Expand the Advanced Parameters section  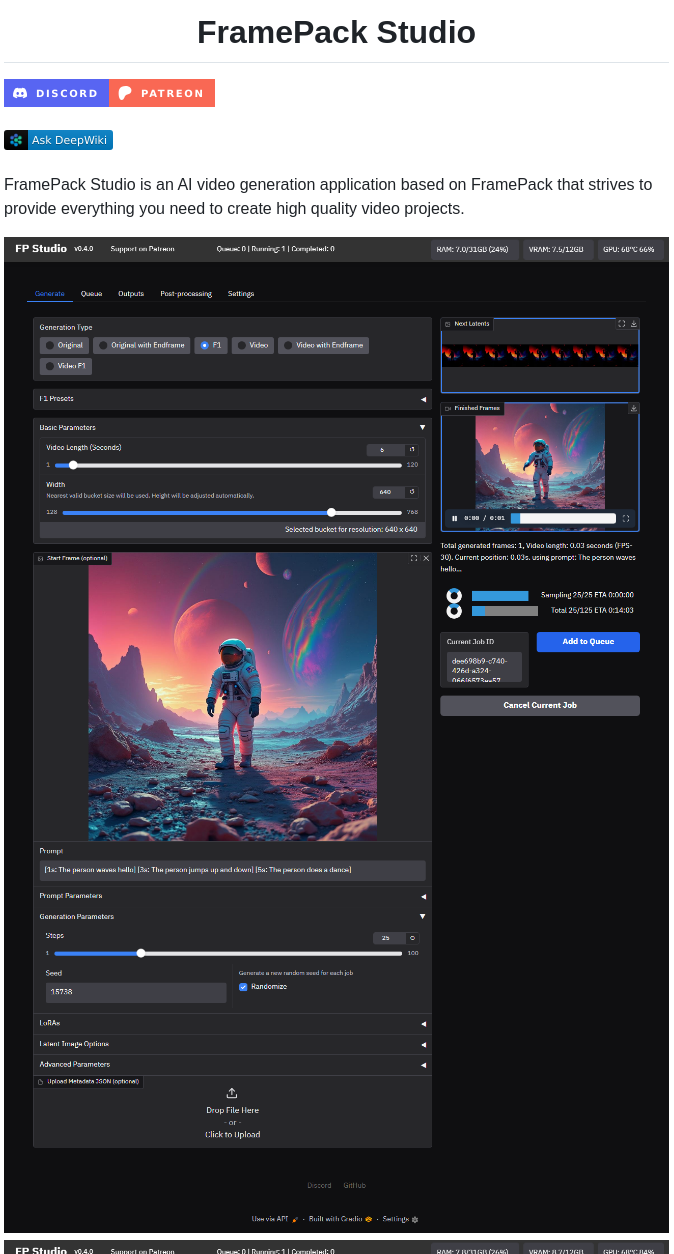click(x=232, y=1065)
